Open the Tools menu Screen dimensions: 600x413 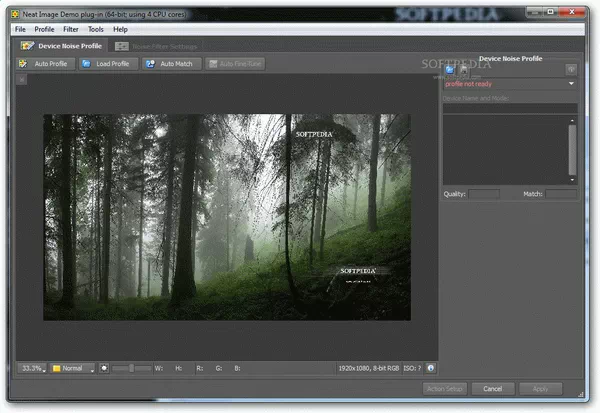click(96, 29)
